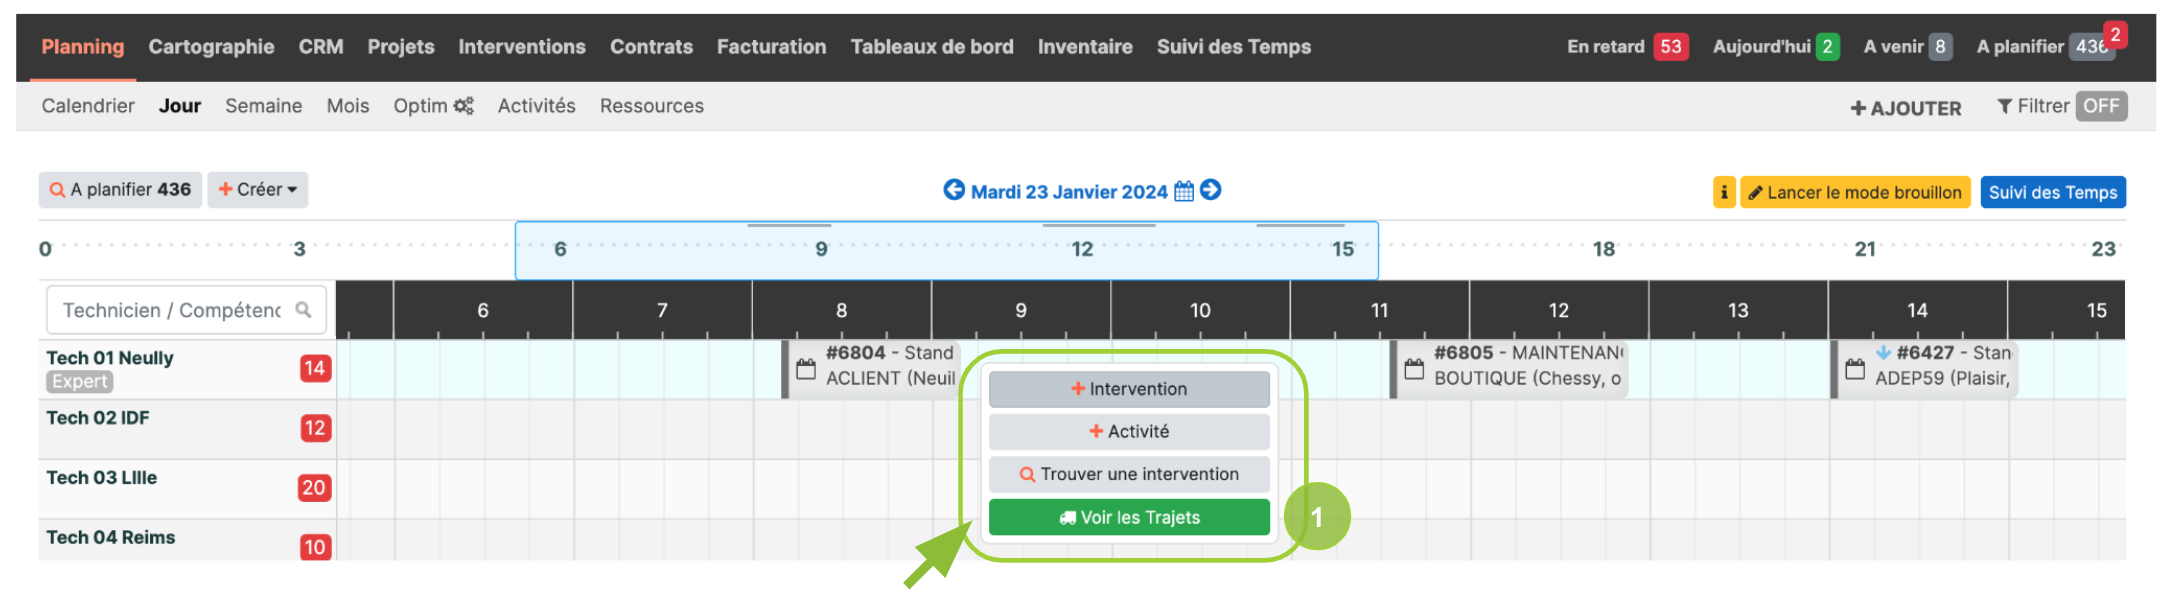Open Optim settings gears icon
This screenshot has height=598, width=2170.
tap(463, 106)
